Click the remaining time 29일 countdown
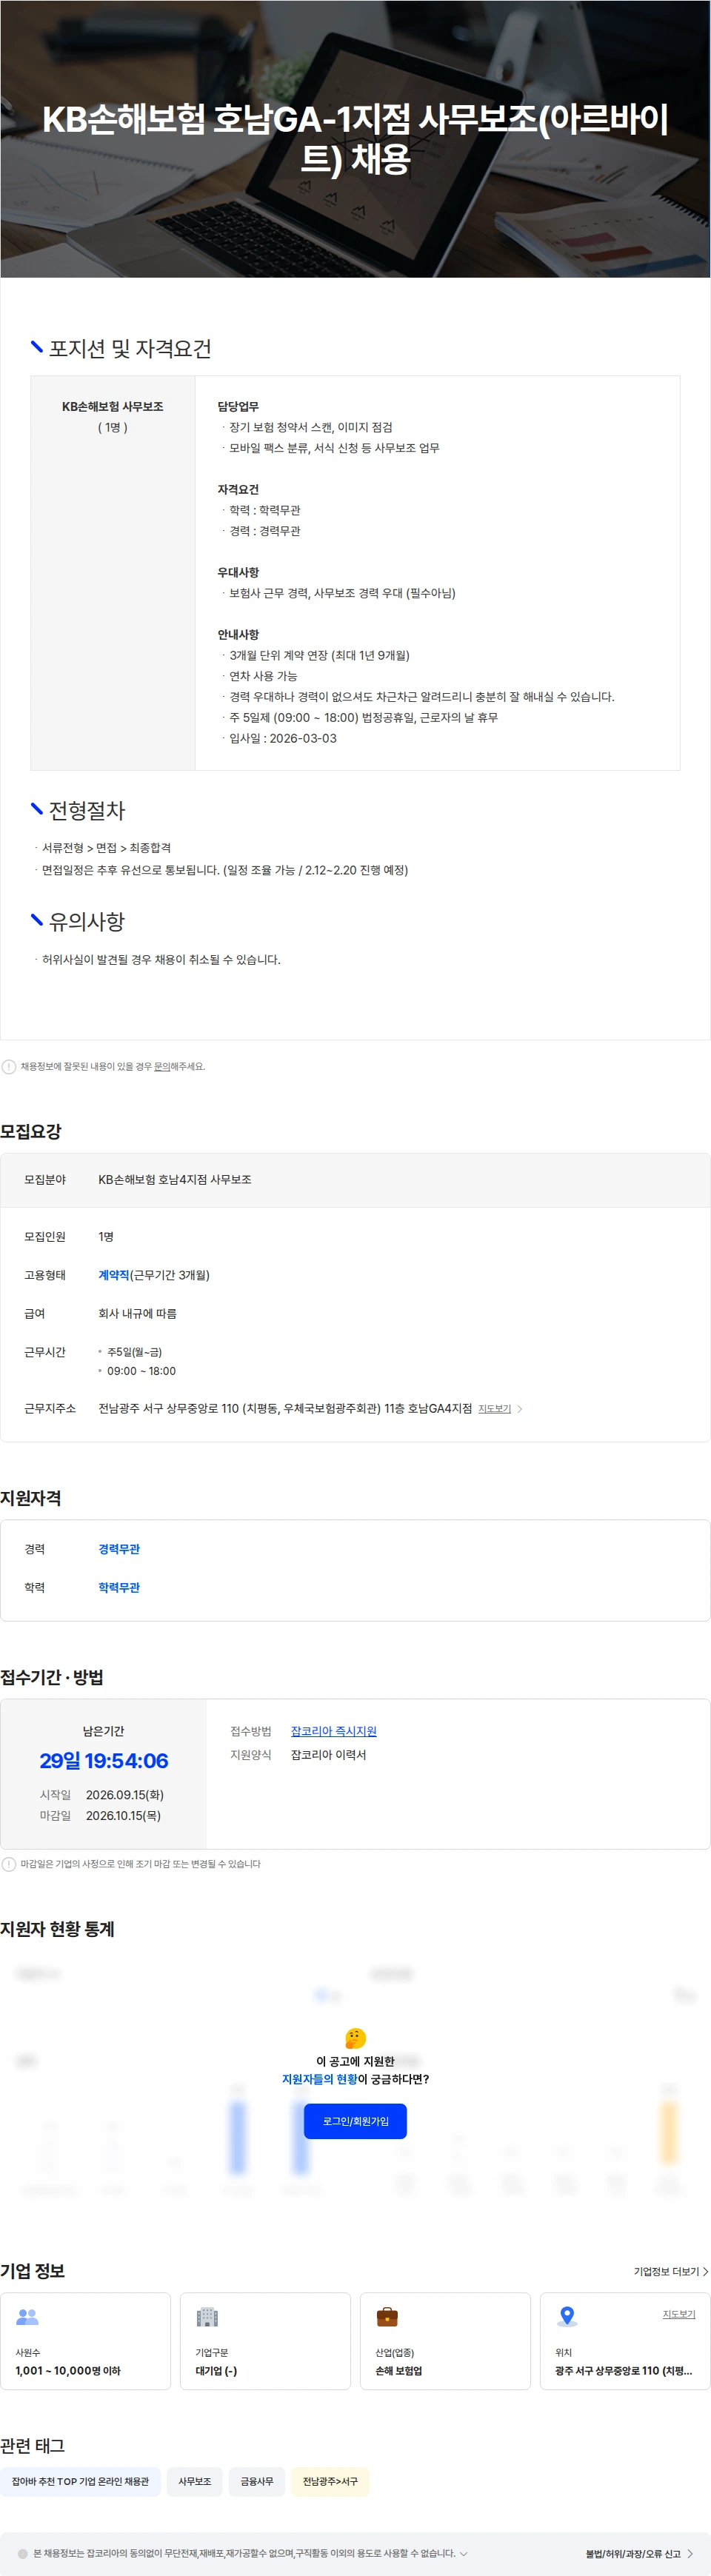The height and width of the screenshot is (2576, 711). click(104, 1761)
